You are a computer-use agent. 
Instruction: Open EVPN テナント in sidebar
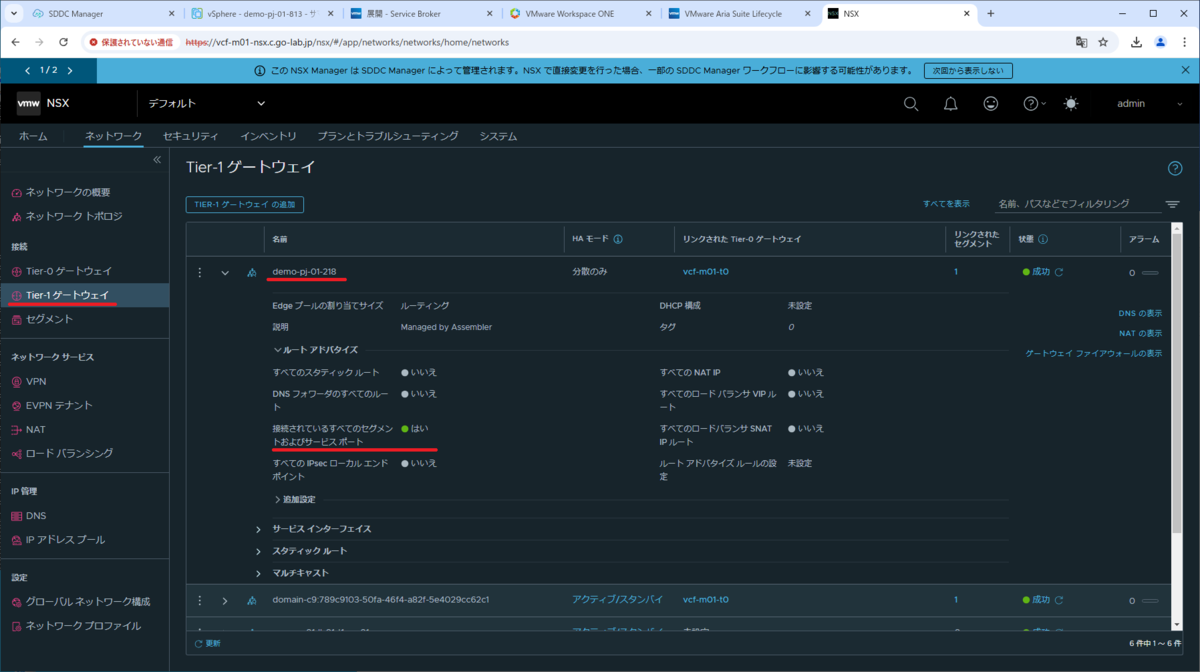pyautogui.click(x=59, y=405)
